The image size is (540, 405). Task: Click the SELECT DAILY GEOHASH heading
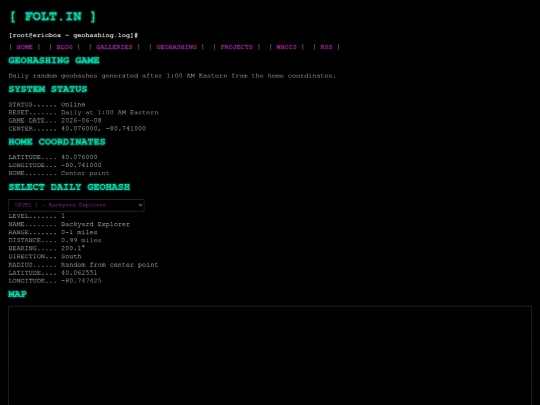click(x=69, y=187)
